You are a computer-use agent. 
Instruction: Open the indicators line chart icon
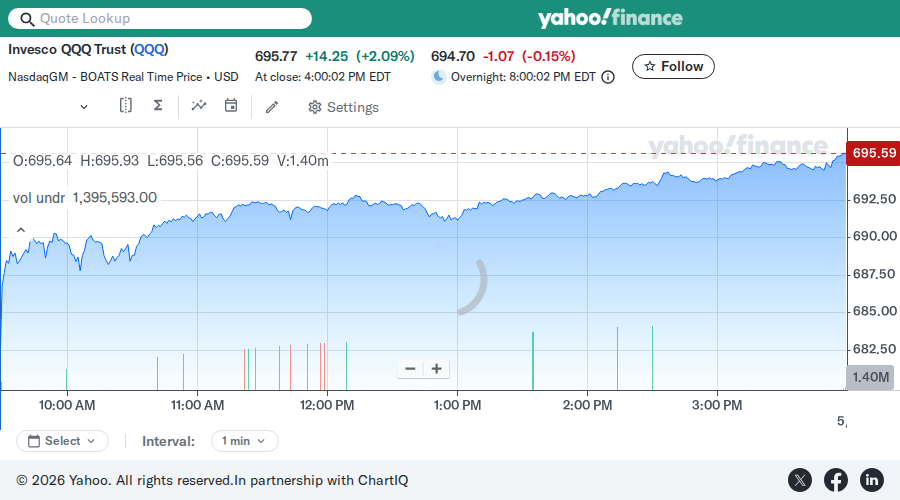[199, 106]
